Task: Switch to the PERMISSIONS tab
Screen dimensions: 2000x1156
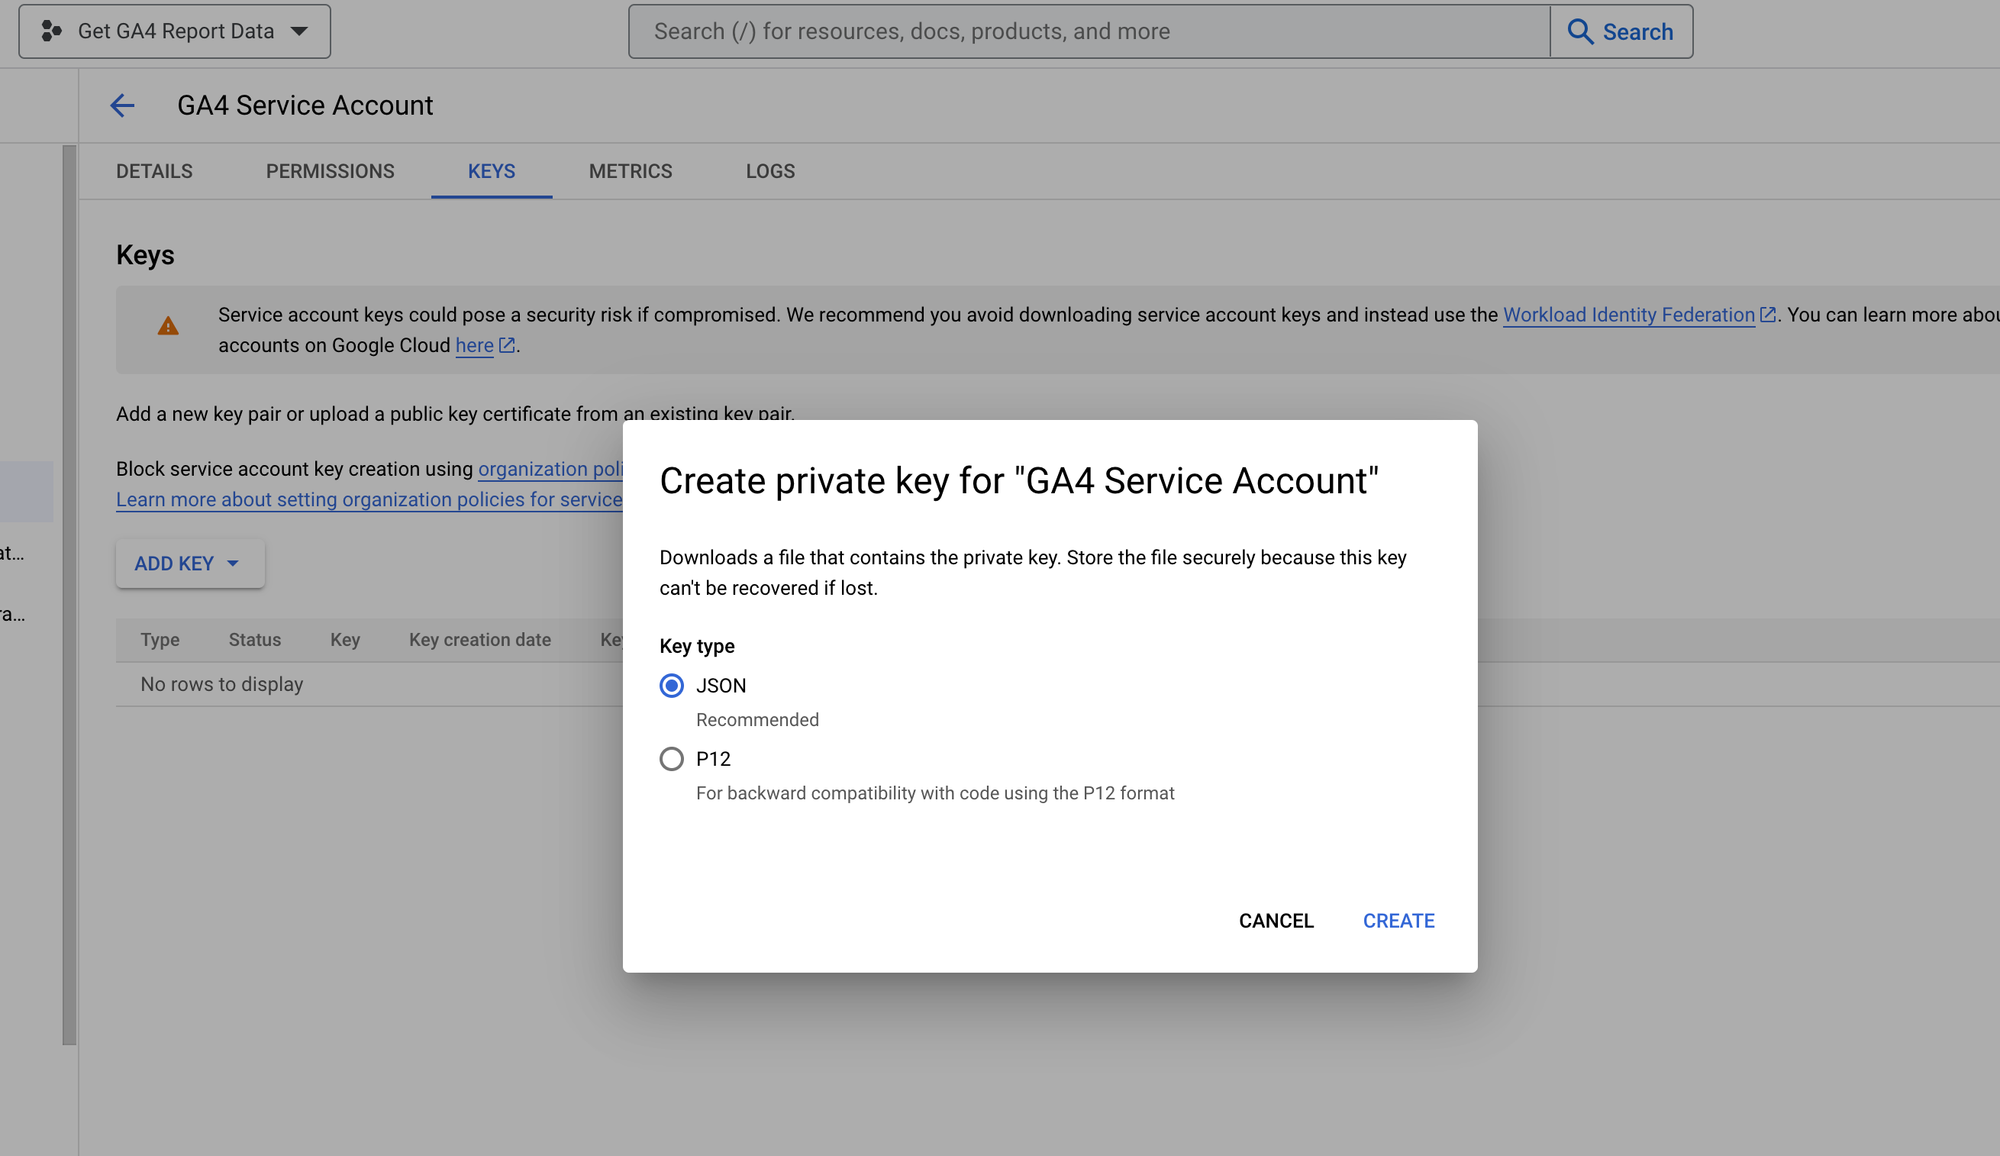Action: click(x=330, y=171)
